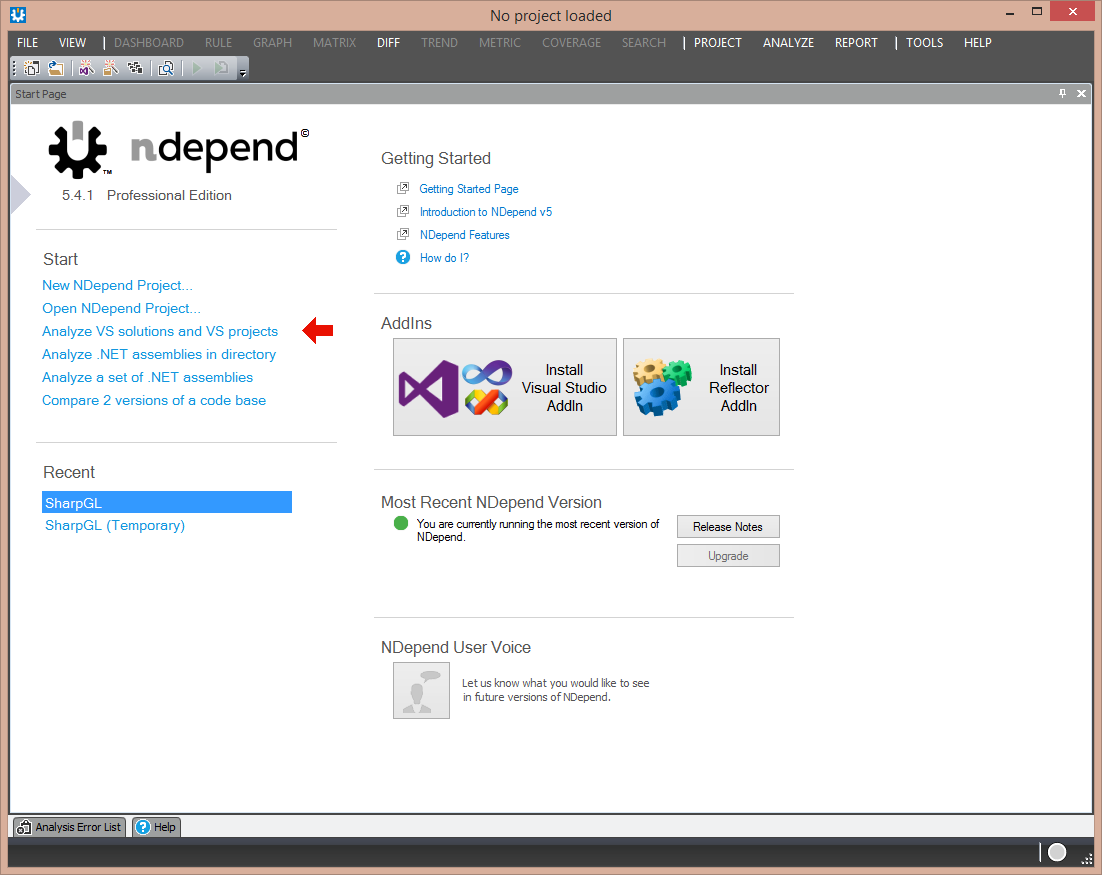Click New NDepend Project link

[x=117, y=285]
